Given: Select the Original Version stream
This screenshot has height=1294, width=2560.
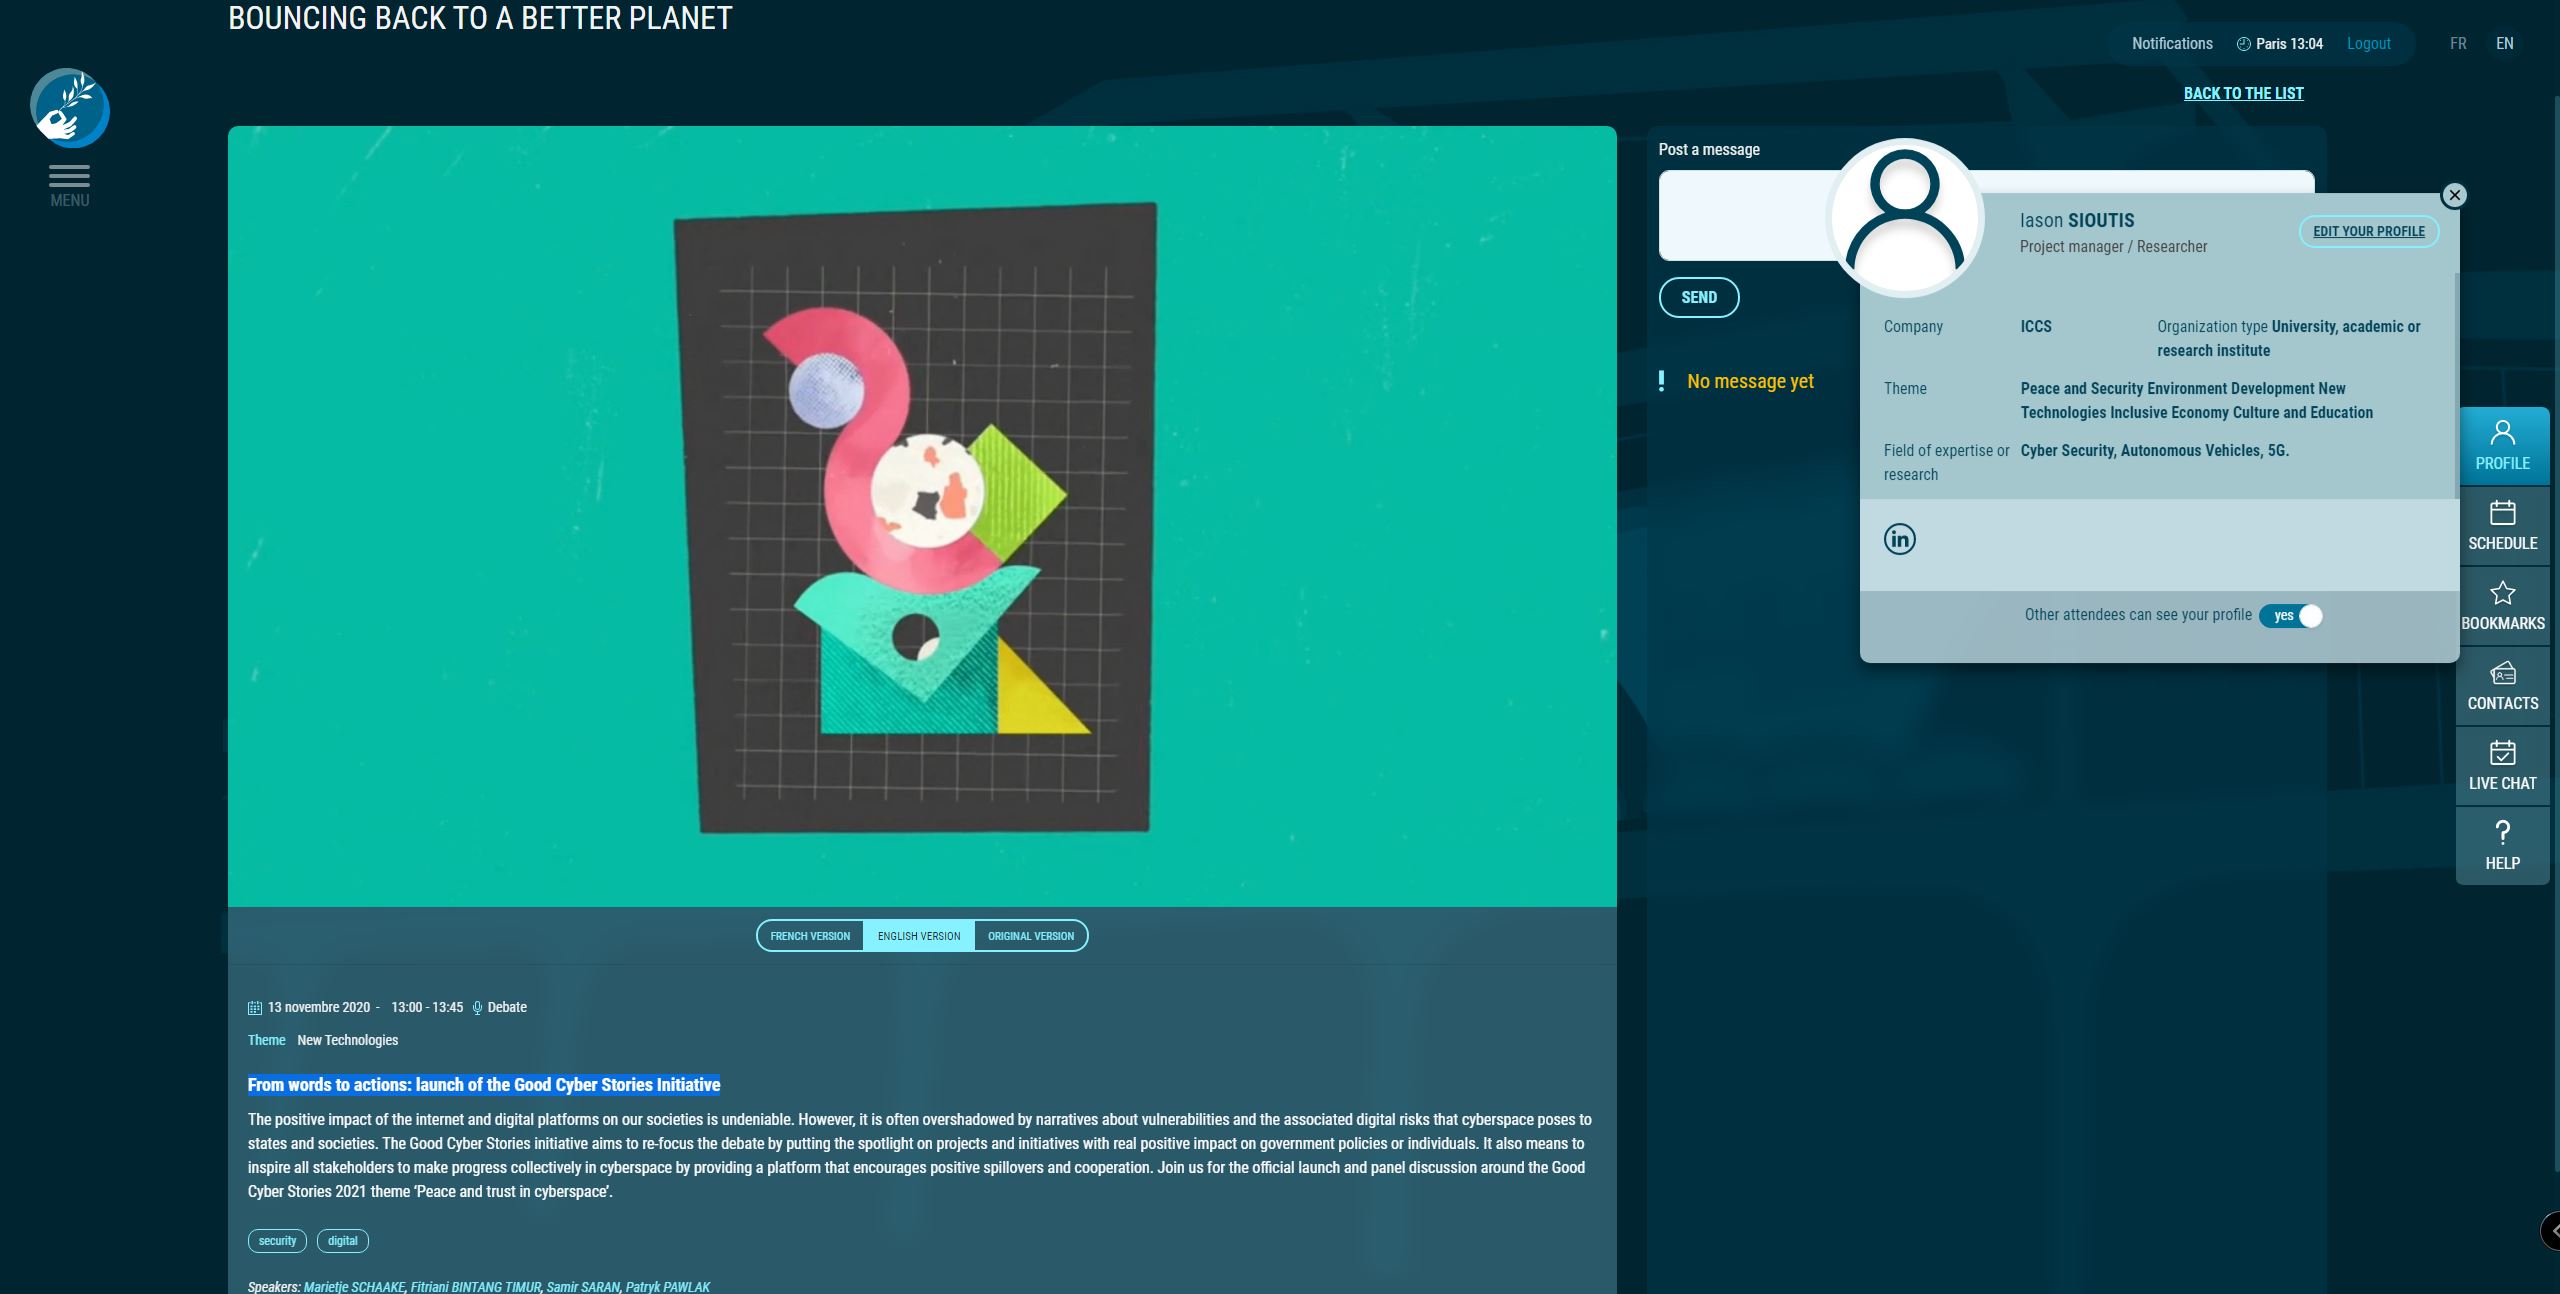Looking at the screenshot, I should (1030, 936).
